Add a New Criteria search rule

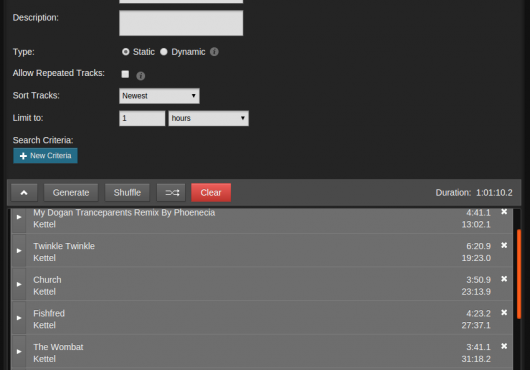[45, 156]
